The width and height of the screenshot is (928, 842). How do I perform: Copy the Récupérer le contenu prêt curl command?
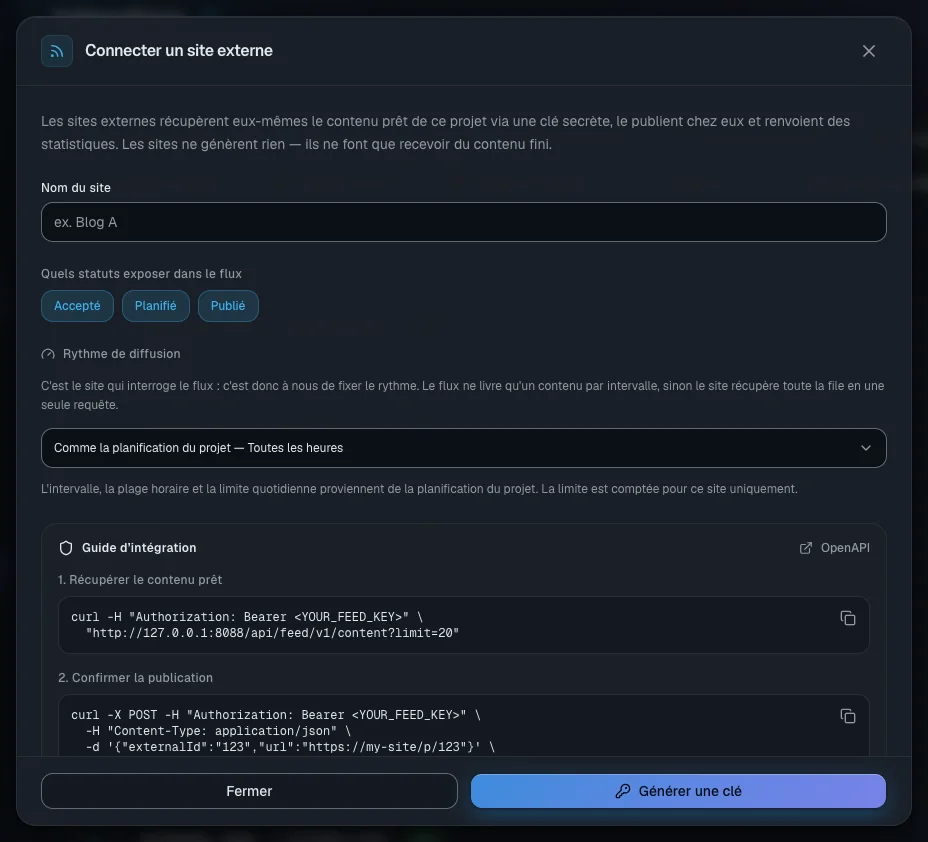[x=848, y=618]
